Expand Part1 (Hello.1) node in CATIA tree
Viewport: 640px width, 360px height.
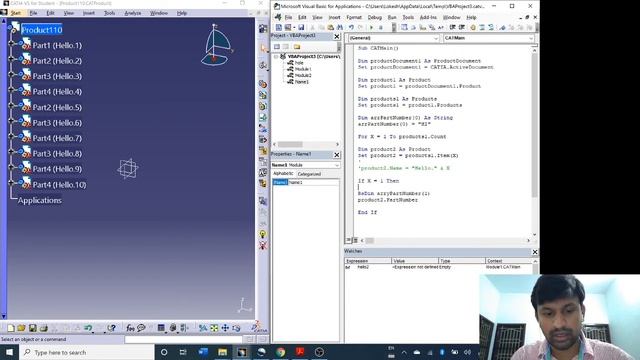pos(11,43)
